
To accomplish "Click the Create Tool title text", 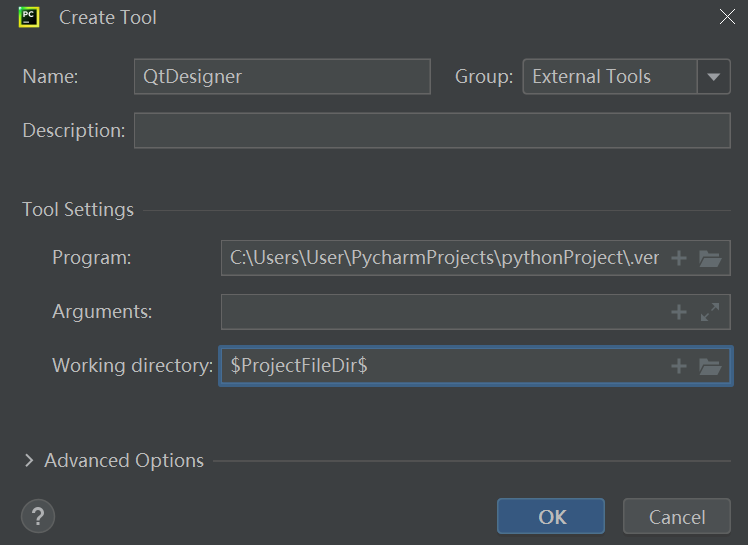I will tap(108, 18).
